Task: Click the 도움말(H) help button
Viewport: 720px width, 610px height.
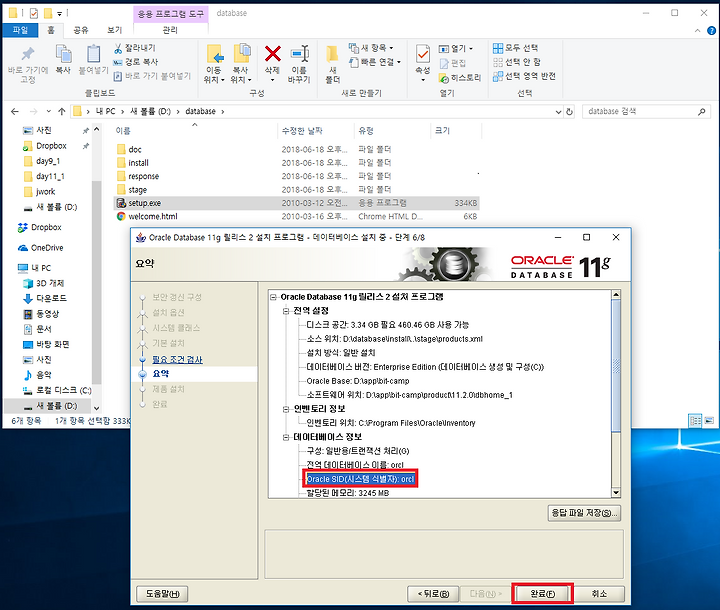Action: coord(163,594)
